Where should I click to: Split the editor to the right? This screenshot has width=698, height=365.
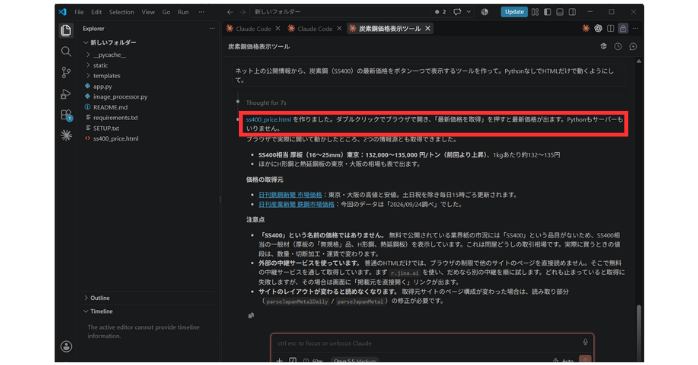[x=610, y=28]
